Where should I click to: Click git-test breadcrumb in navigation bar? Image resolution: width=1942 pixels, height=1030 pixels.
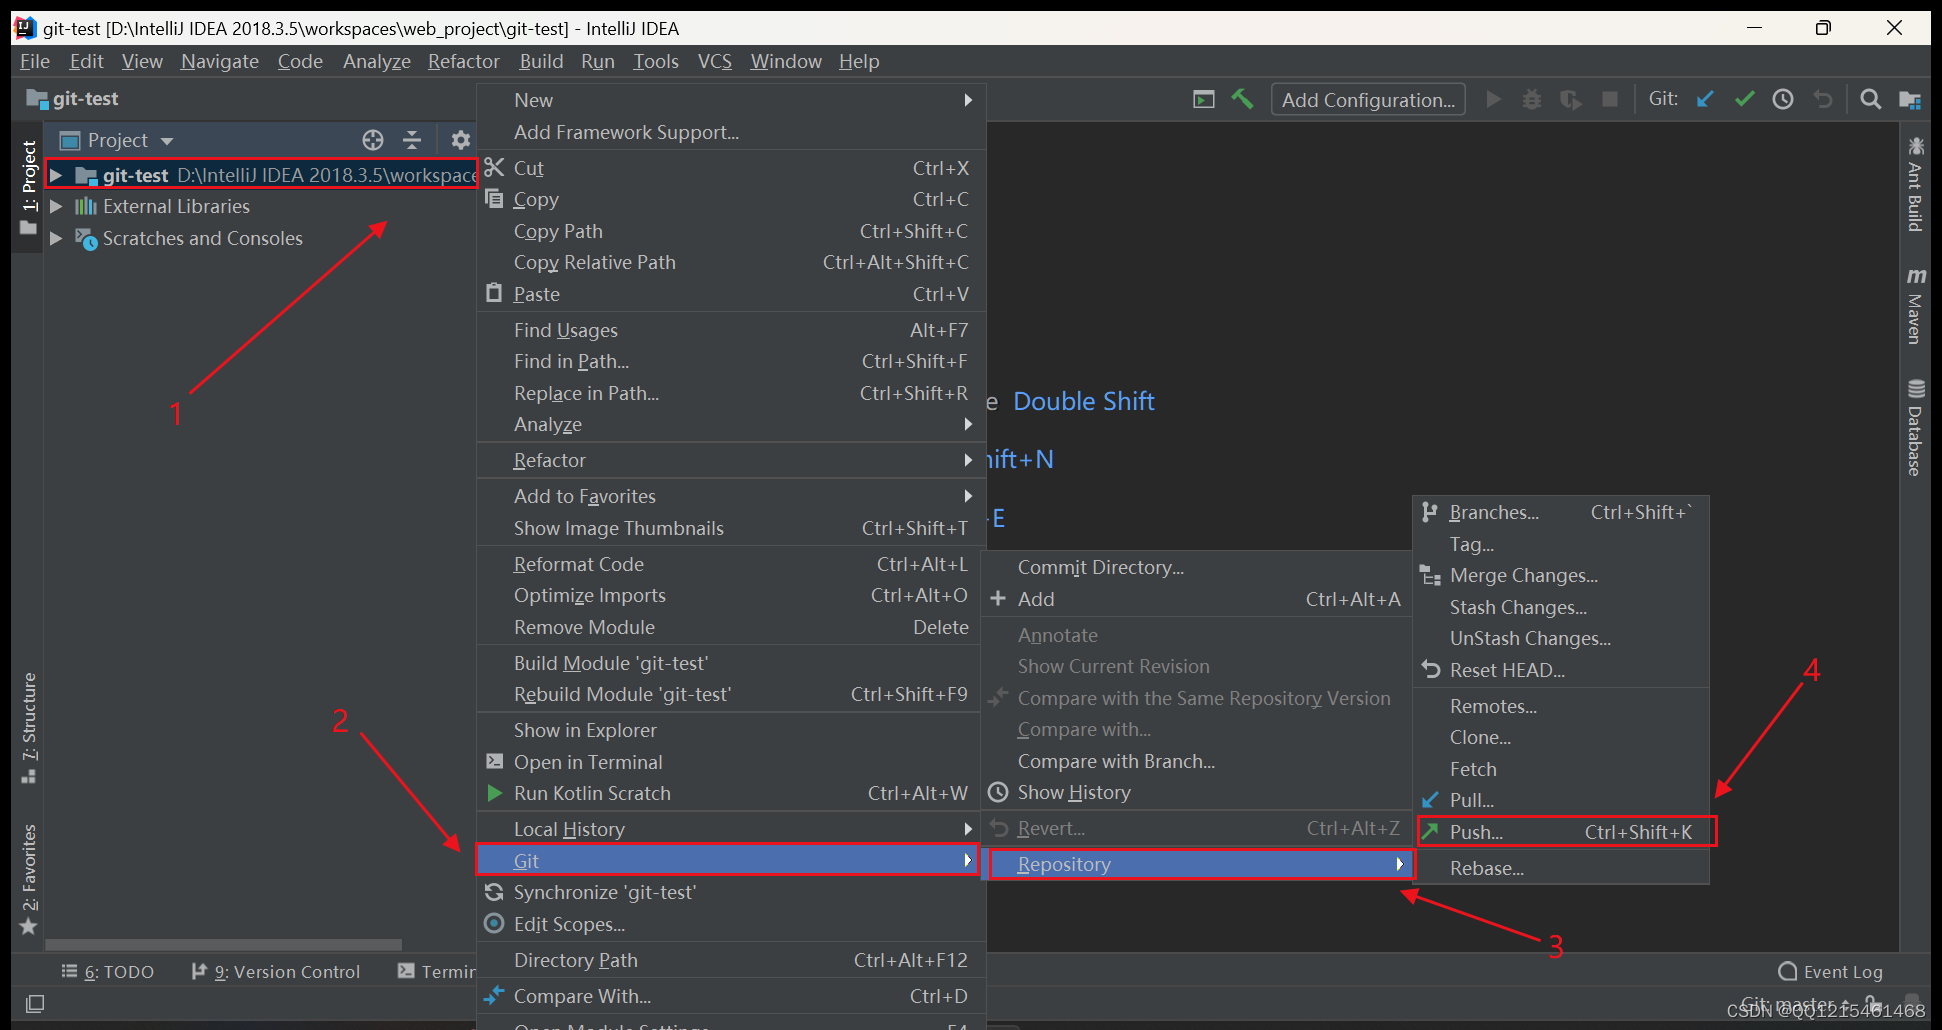tap(73, 99)
